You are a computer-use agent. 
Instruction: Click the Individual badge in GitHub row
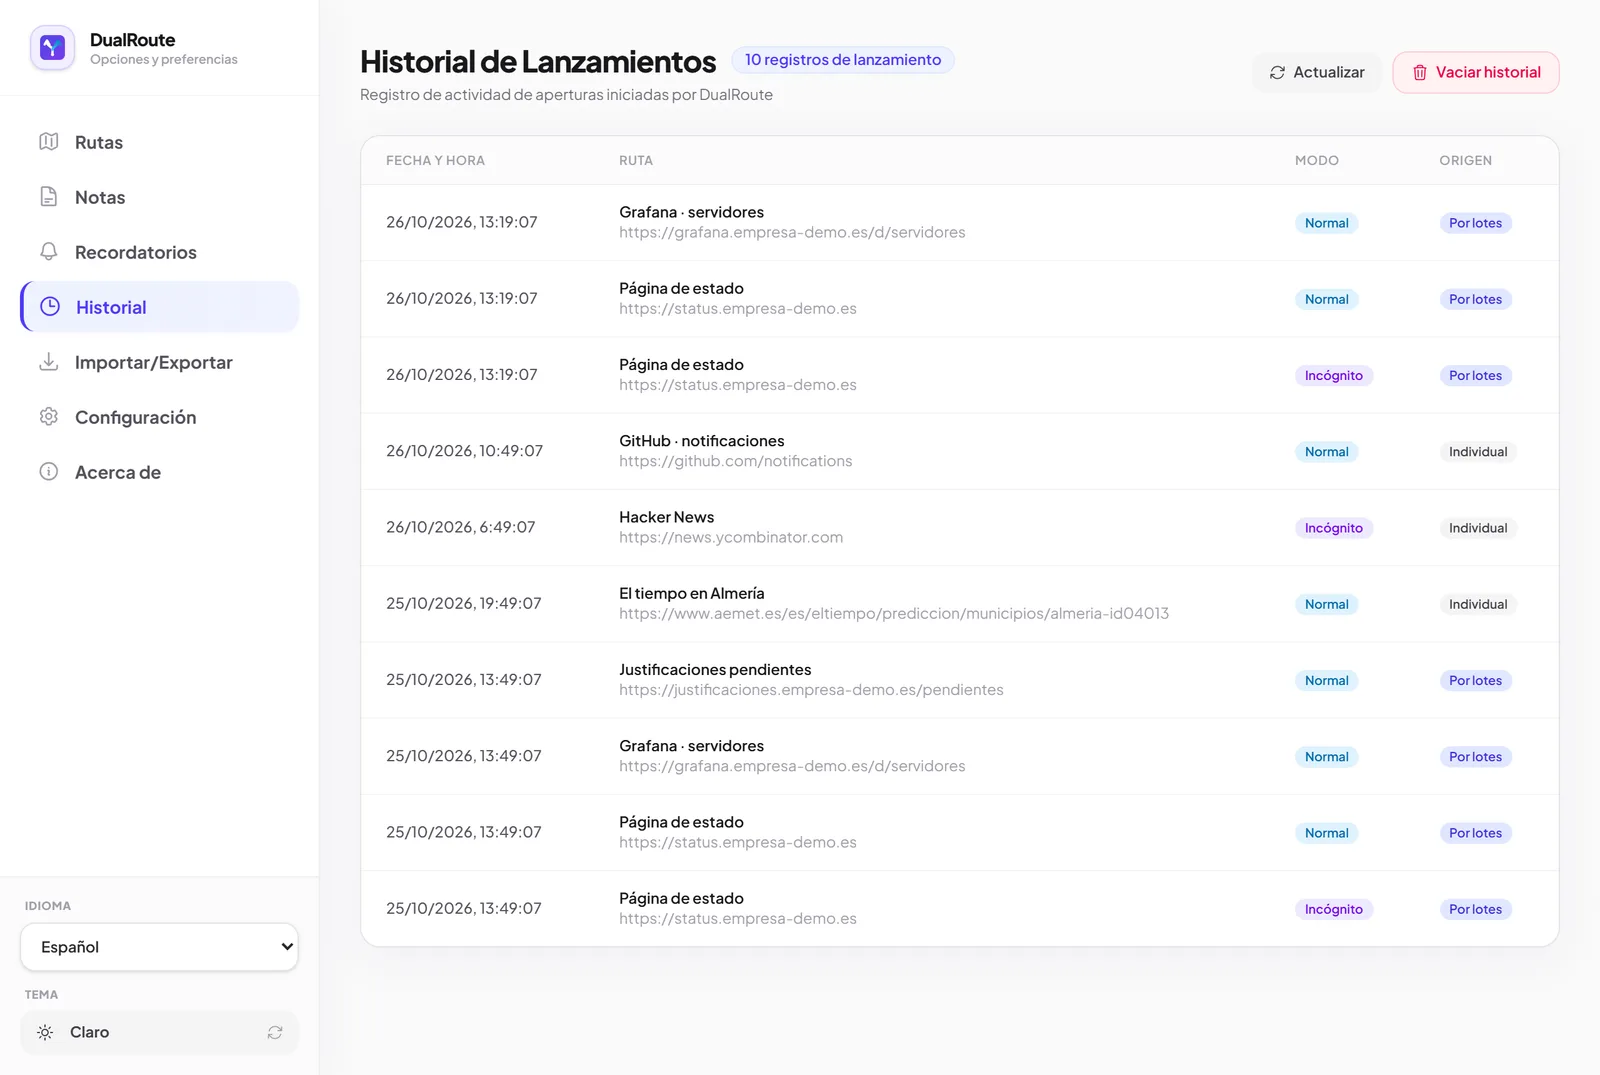pyautogui.click(x=1478, y=452)
